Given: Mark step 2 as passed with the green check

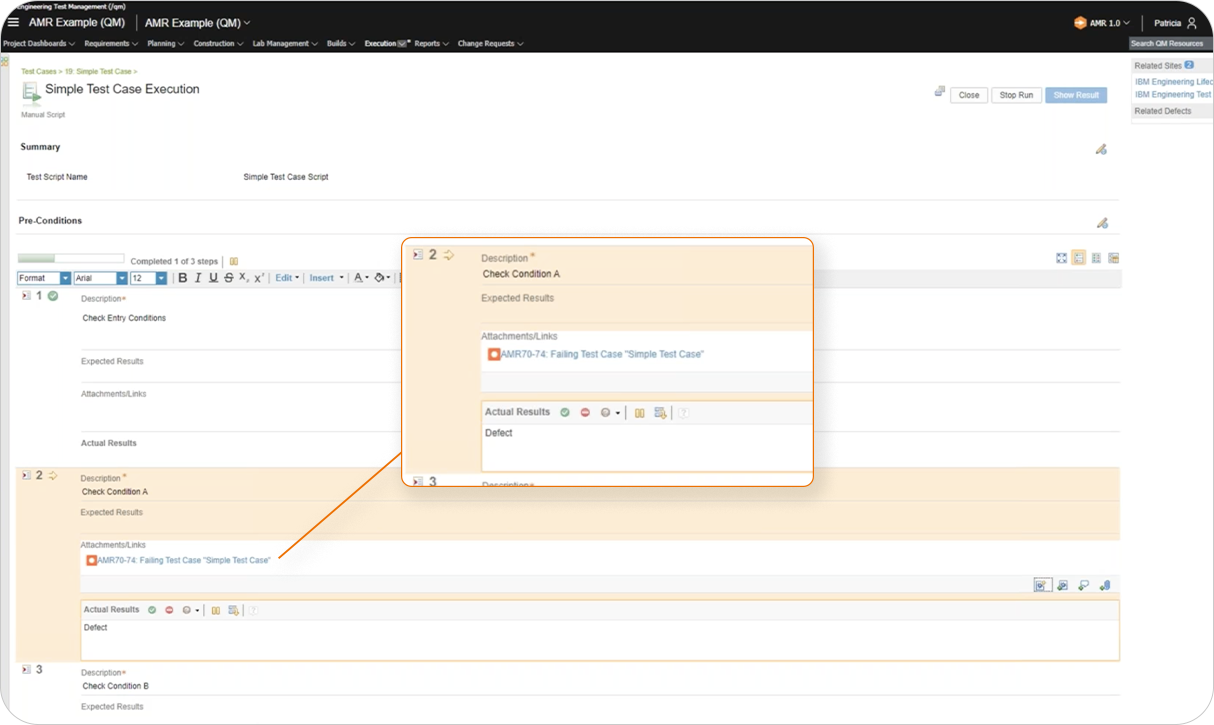Looking at the screenshot, I should pyautogui.click(x=152, y=610).
